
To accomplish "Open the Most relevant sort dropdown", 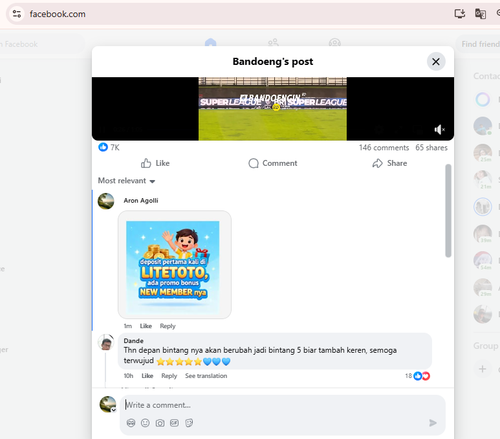I will 126,181.
